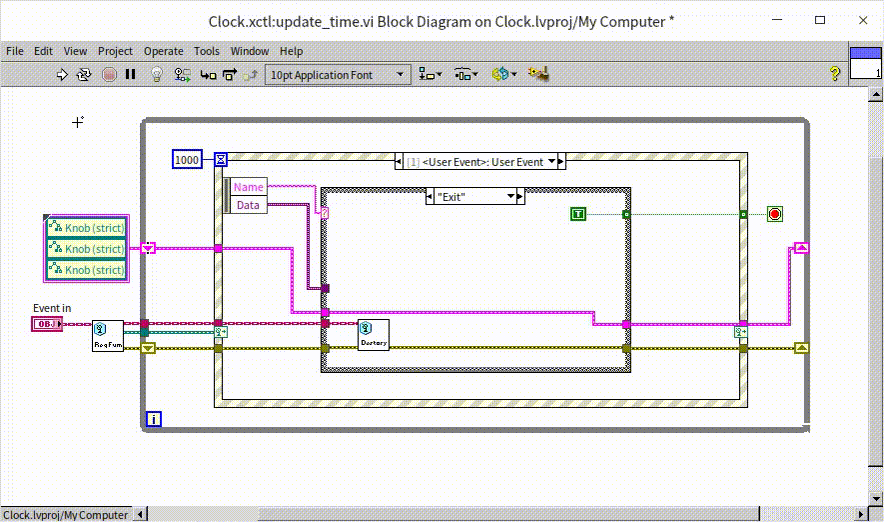Select the Destroy subVI node
884x522 pixels.
click(373, 335)
